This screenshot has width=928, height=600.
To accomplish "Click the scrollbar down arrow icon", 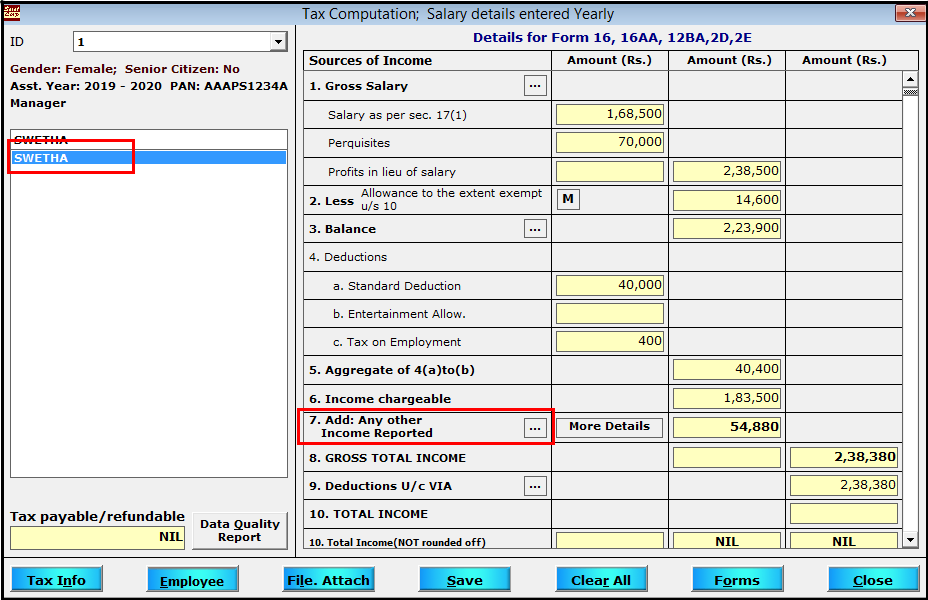I will click(911, 538).
